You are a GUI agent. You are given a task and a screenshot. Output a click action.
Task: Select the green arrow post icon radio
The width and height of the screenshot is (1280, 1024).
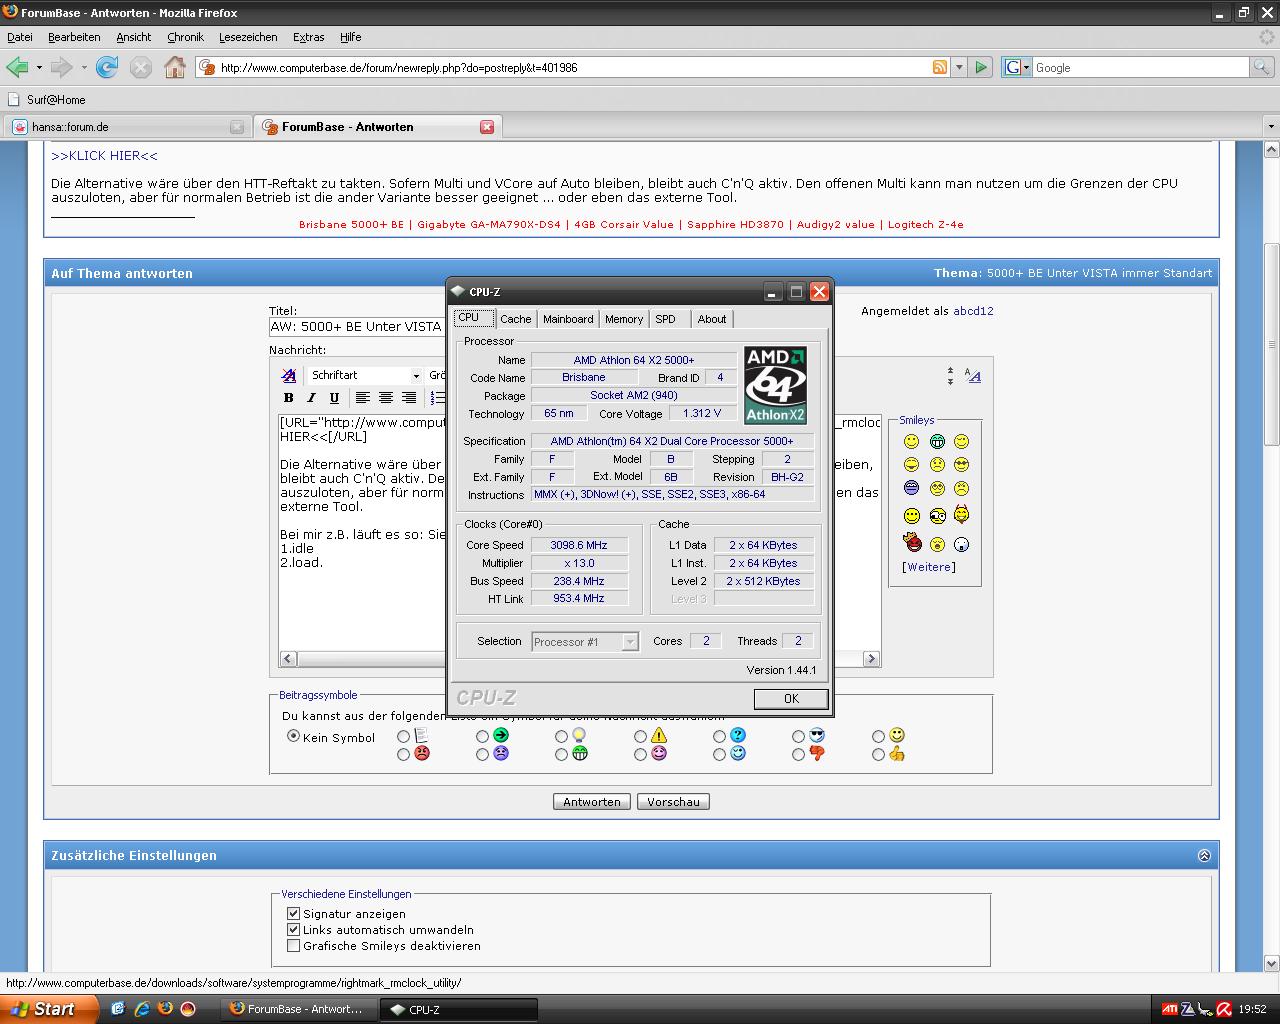pos(482,736)
